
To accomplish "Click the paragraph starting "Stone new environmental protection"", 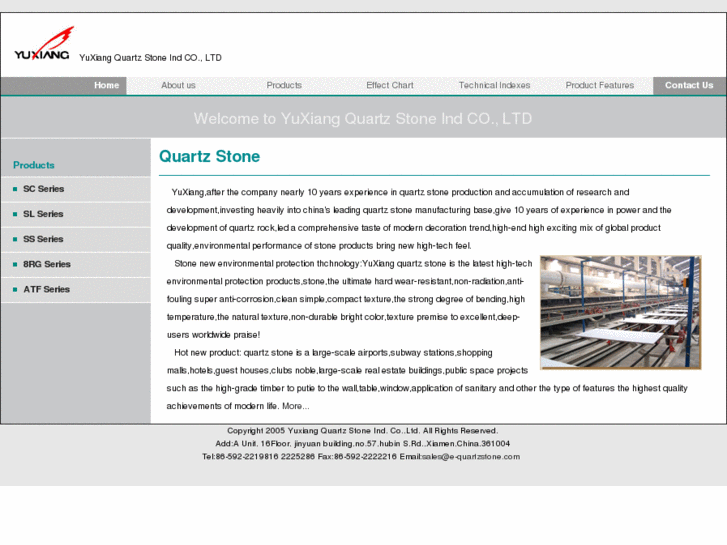I will click(349, 299).
